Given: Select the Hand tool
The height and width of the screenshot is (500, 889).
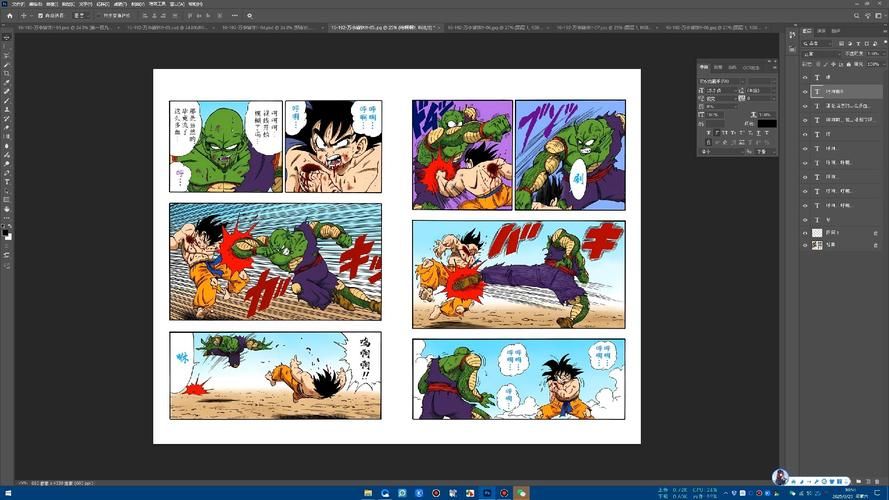Looking at the screenshot, I should [6, 208].
